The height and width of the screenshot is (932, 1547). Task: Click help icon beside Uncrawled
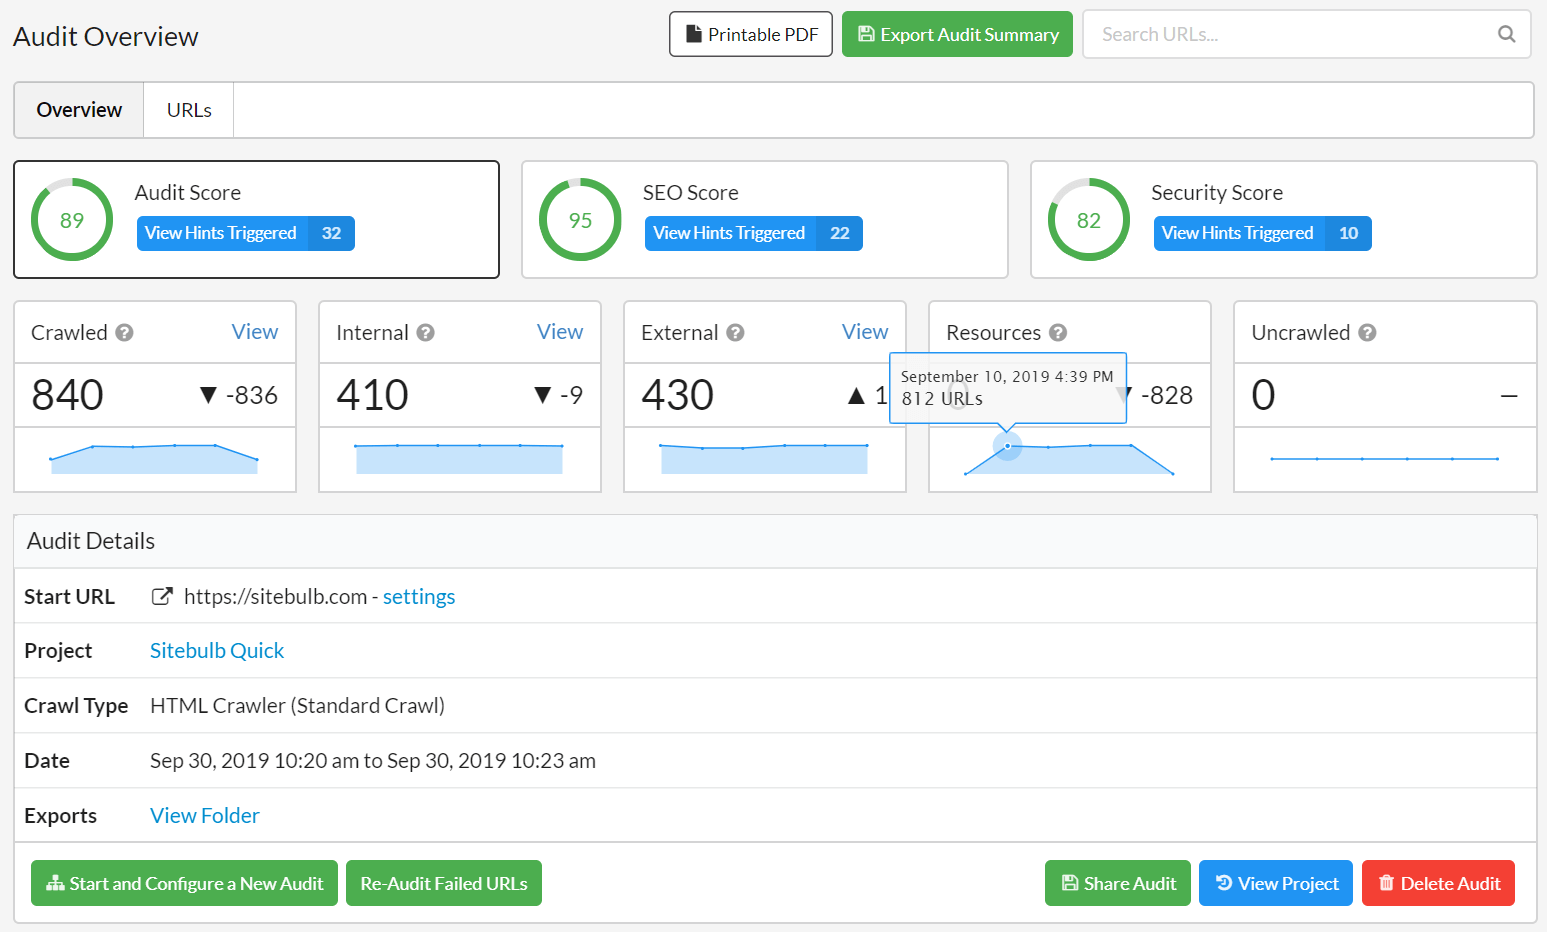pyautogui.click(x=1367, y=333)
